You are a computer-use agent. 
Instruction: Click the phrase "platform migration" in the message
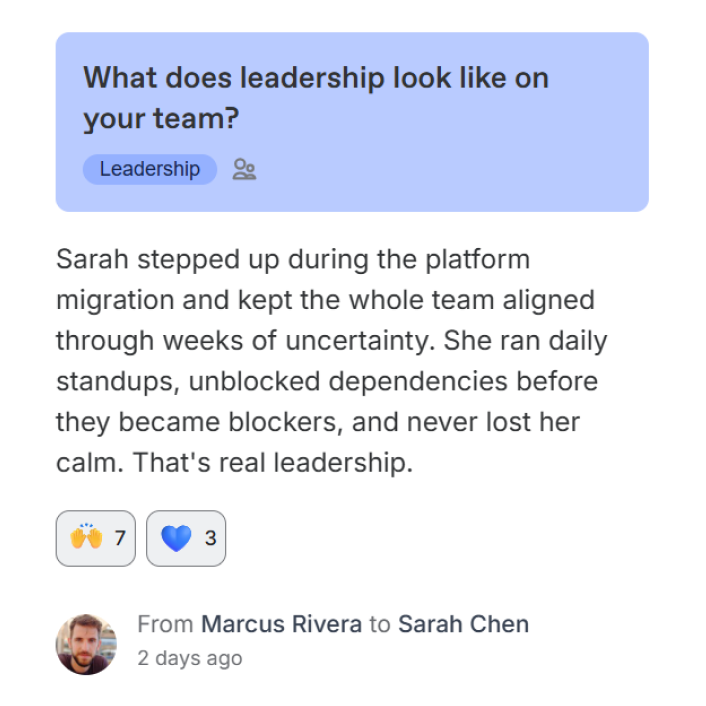[x=293, y=280]
